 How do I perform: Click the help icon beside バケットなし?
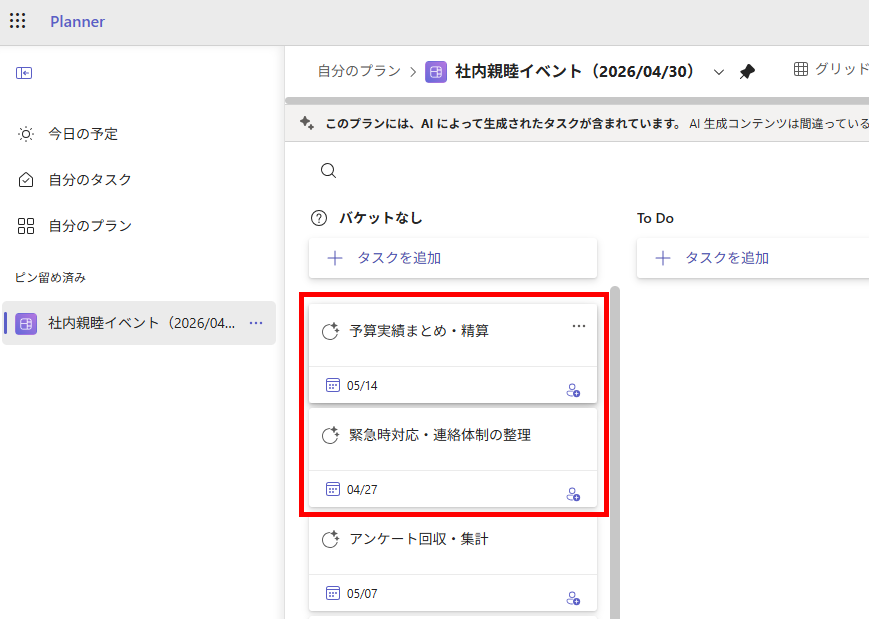(319, 218)
